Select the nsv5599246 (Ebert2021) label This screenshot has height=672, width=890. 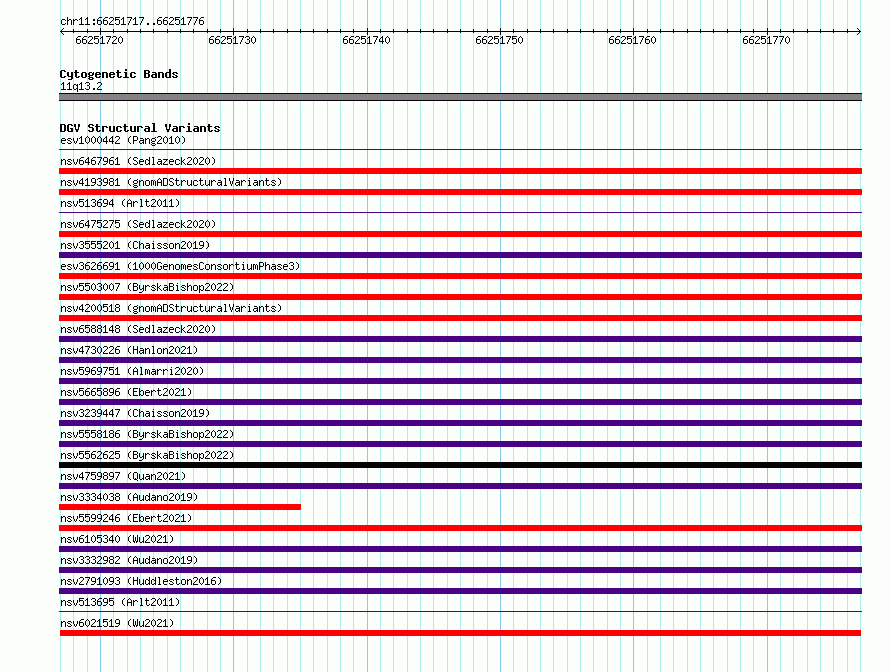pyautogui.click(x=126, y=518)
